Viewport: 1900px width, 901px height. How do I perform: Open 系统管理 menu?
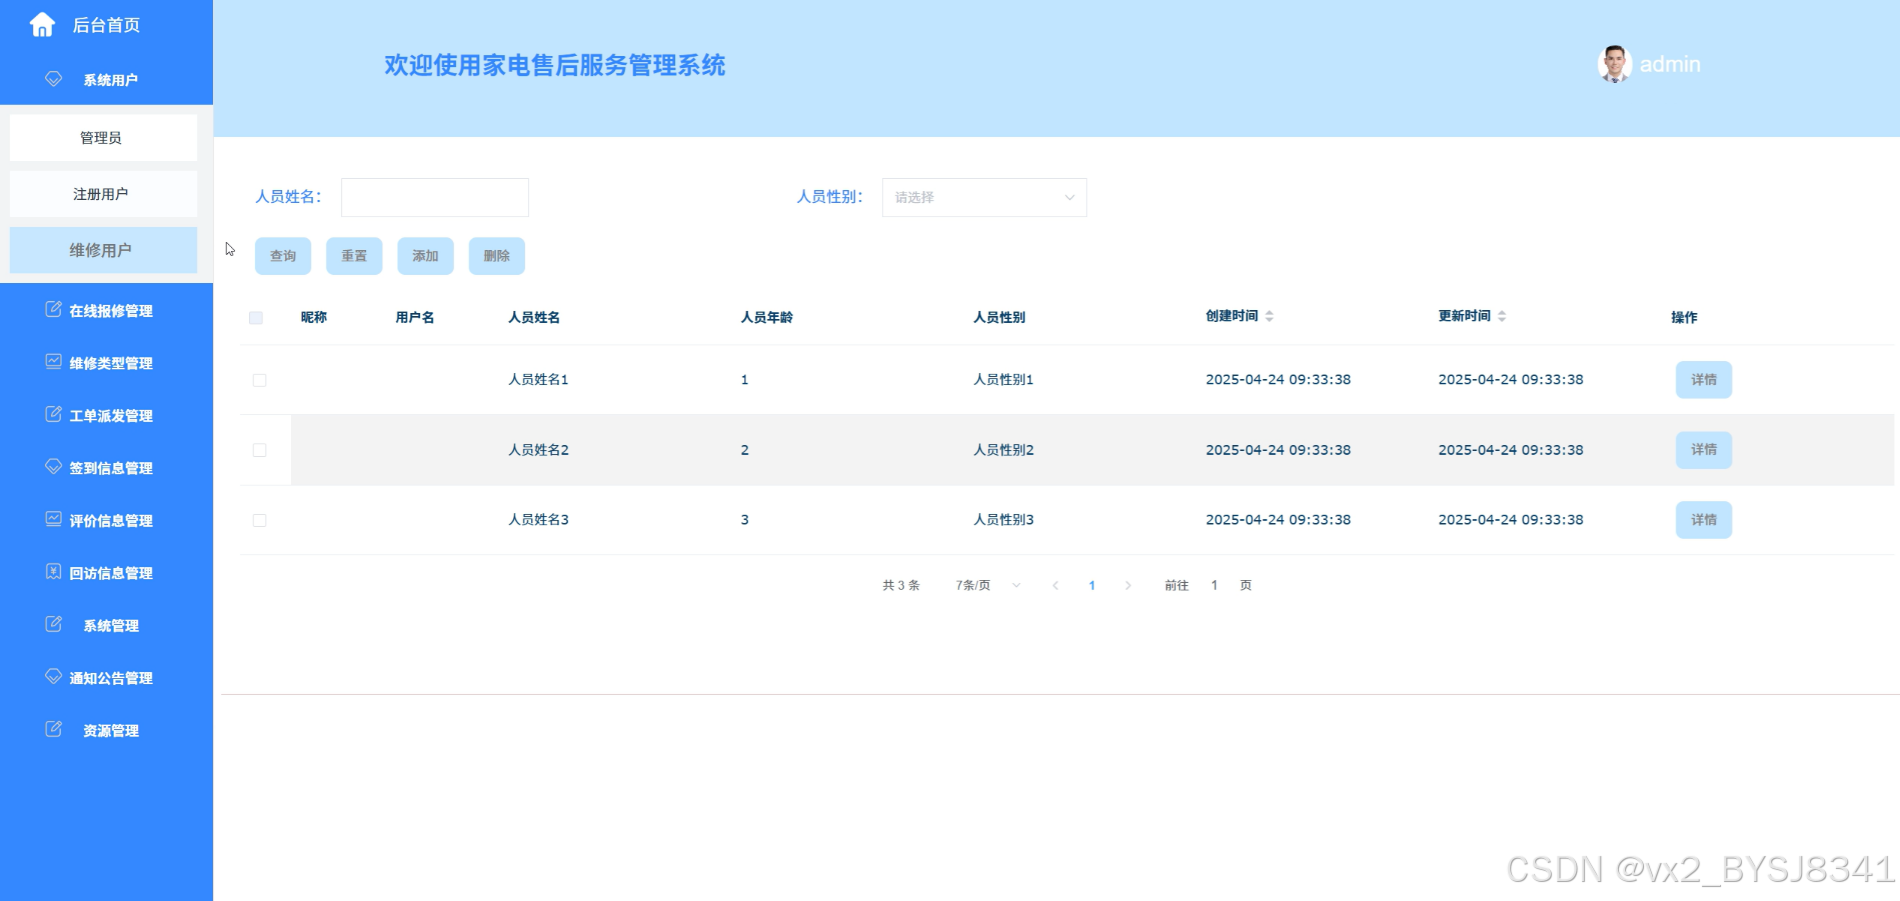(106, 625)
